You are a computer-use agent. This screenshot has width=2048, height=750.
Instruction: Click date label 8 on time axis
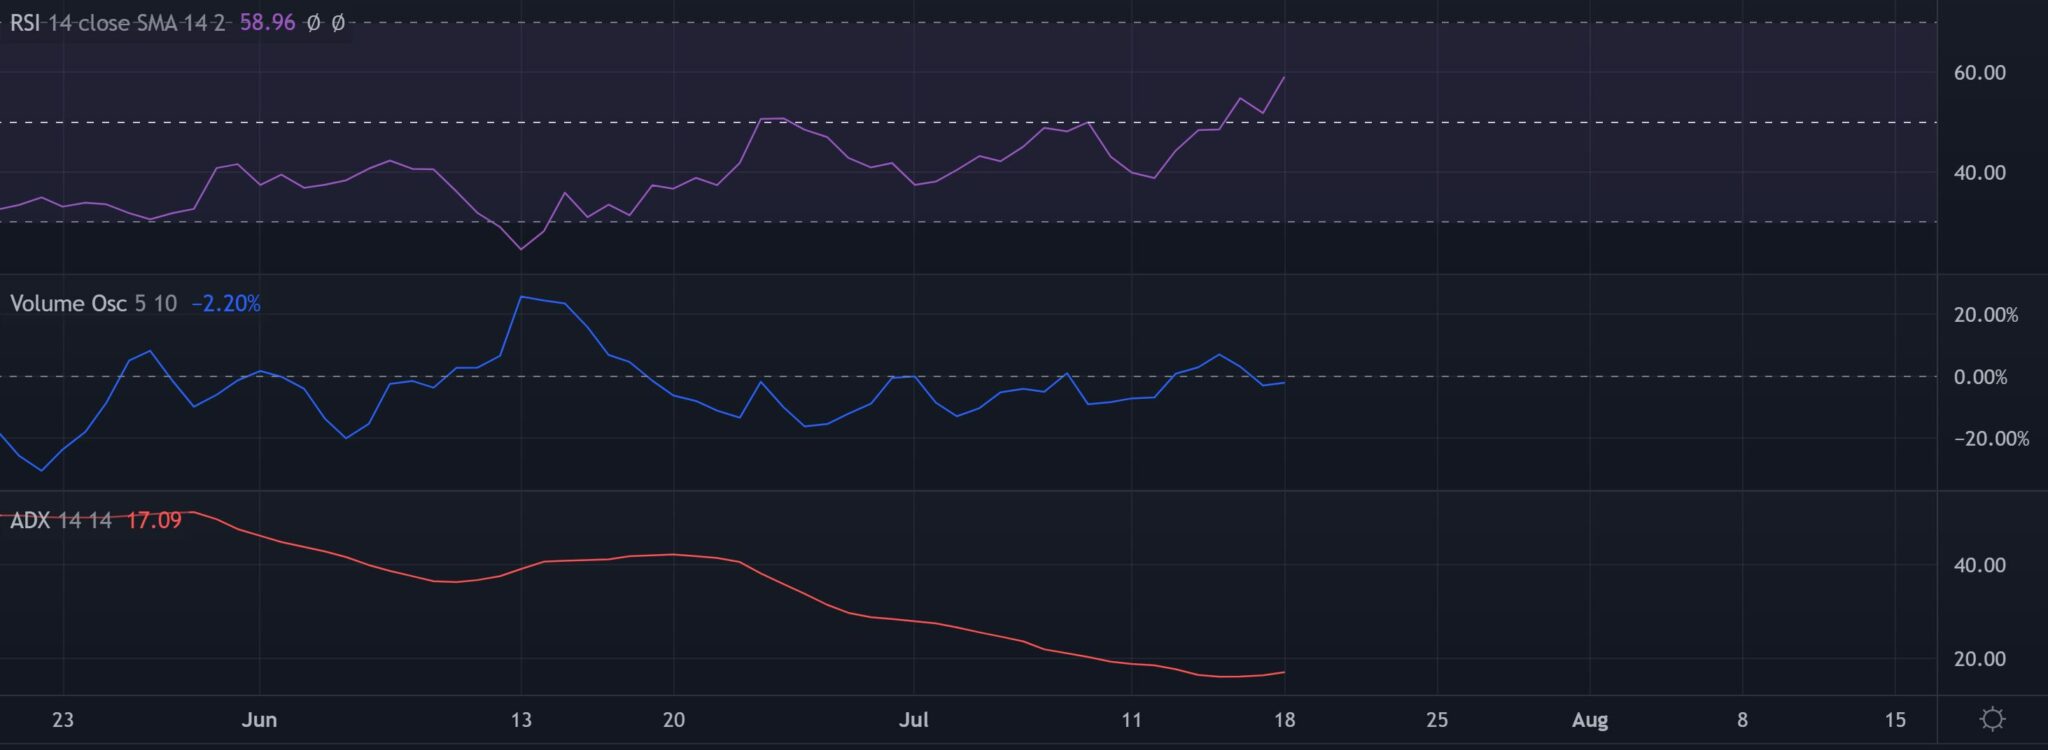pyautogui.click(x=1742, y=720)
